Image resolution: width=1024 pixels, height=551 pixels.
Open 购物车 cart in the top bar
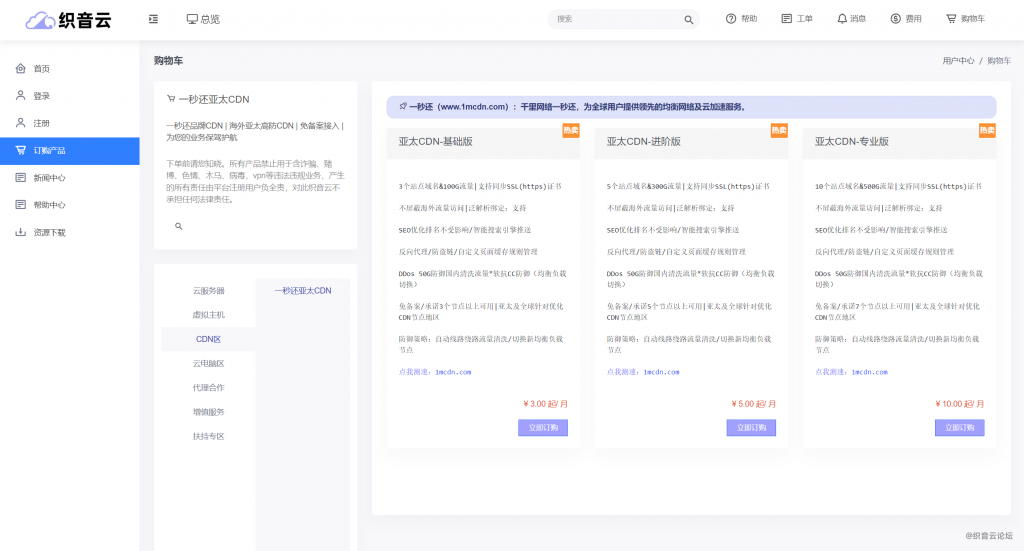(x=965, y=19)
